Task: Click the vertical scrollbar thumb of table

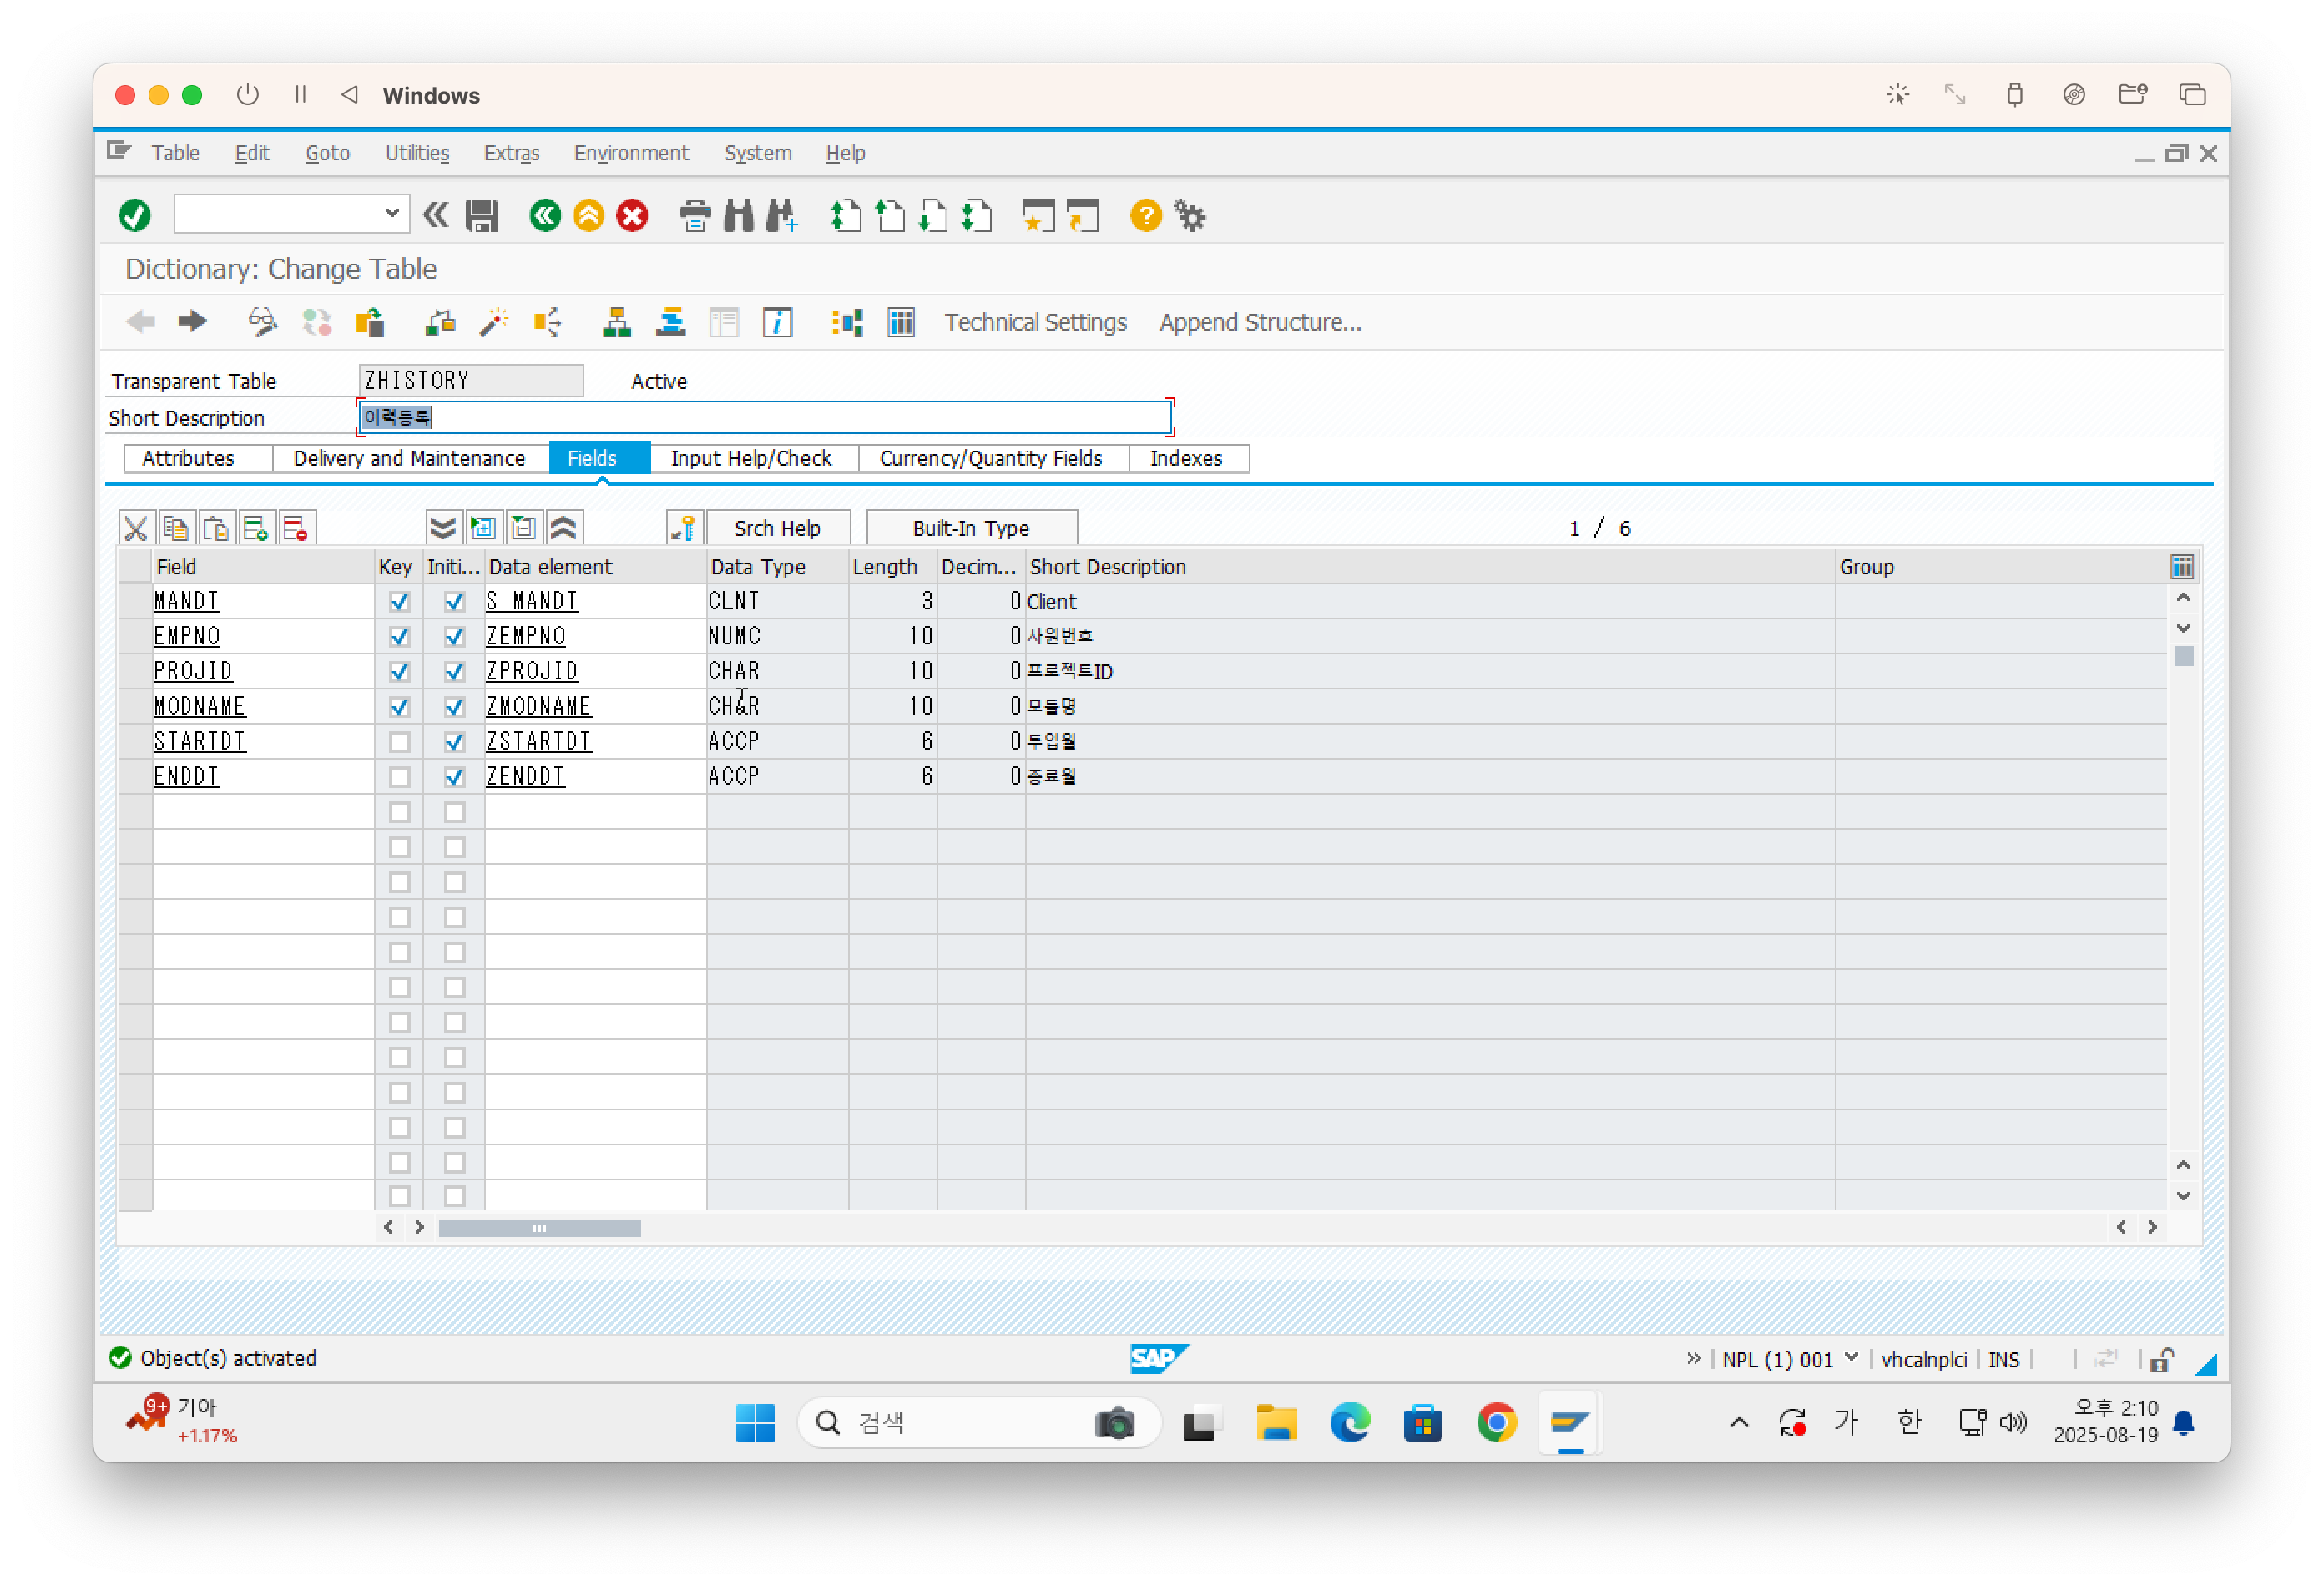Action: coord(2184,656)
